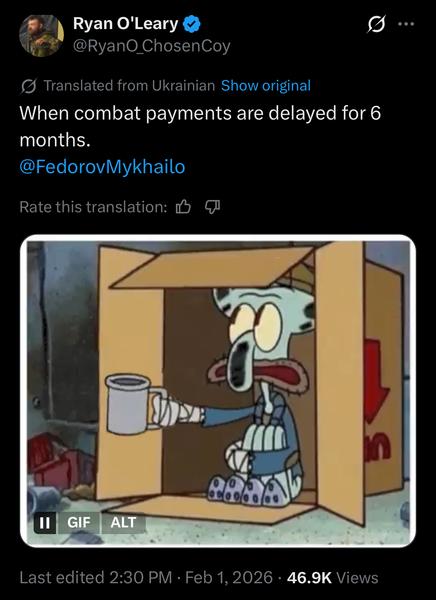Image resolution: width=436 pixels, height=600 pixels.
Task: Click the blue verified badge
Action: coord(192,24)
